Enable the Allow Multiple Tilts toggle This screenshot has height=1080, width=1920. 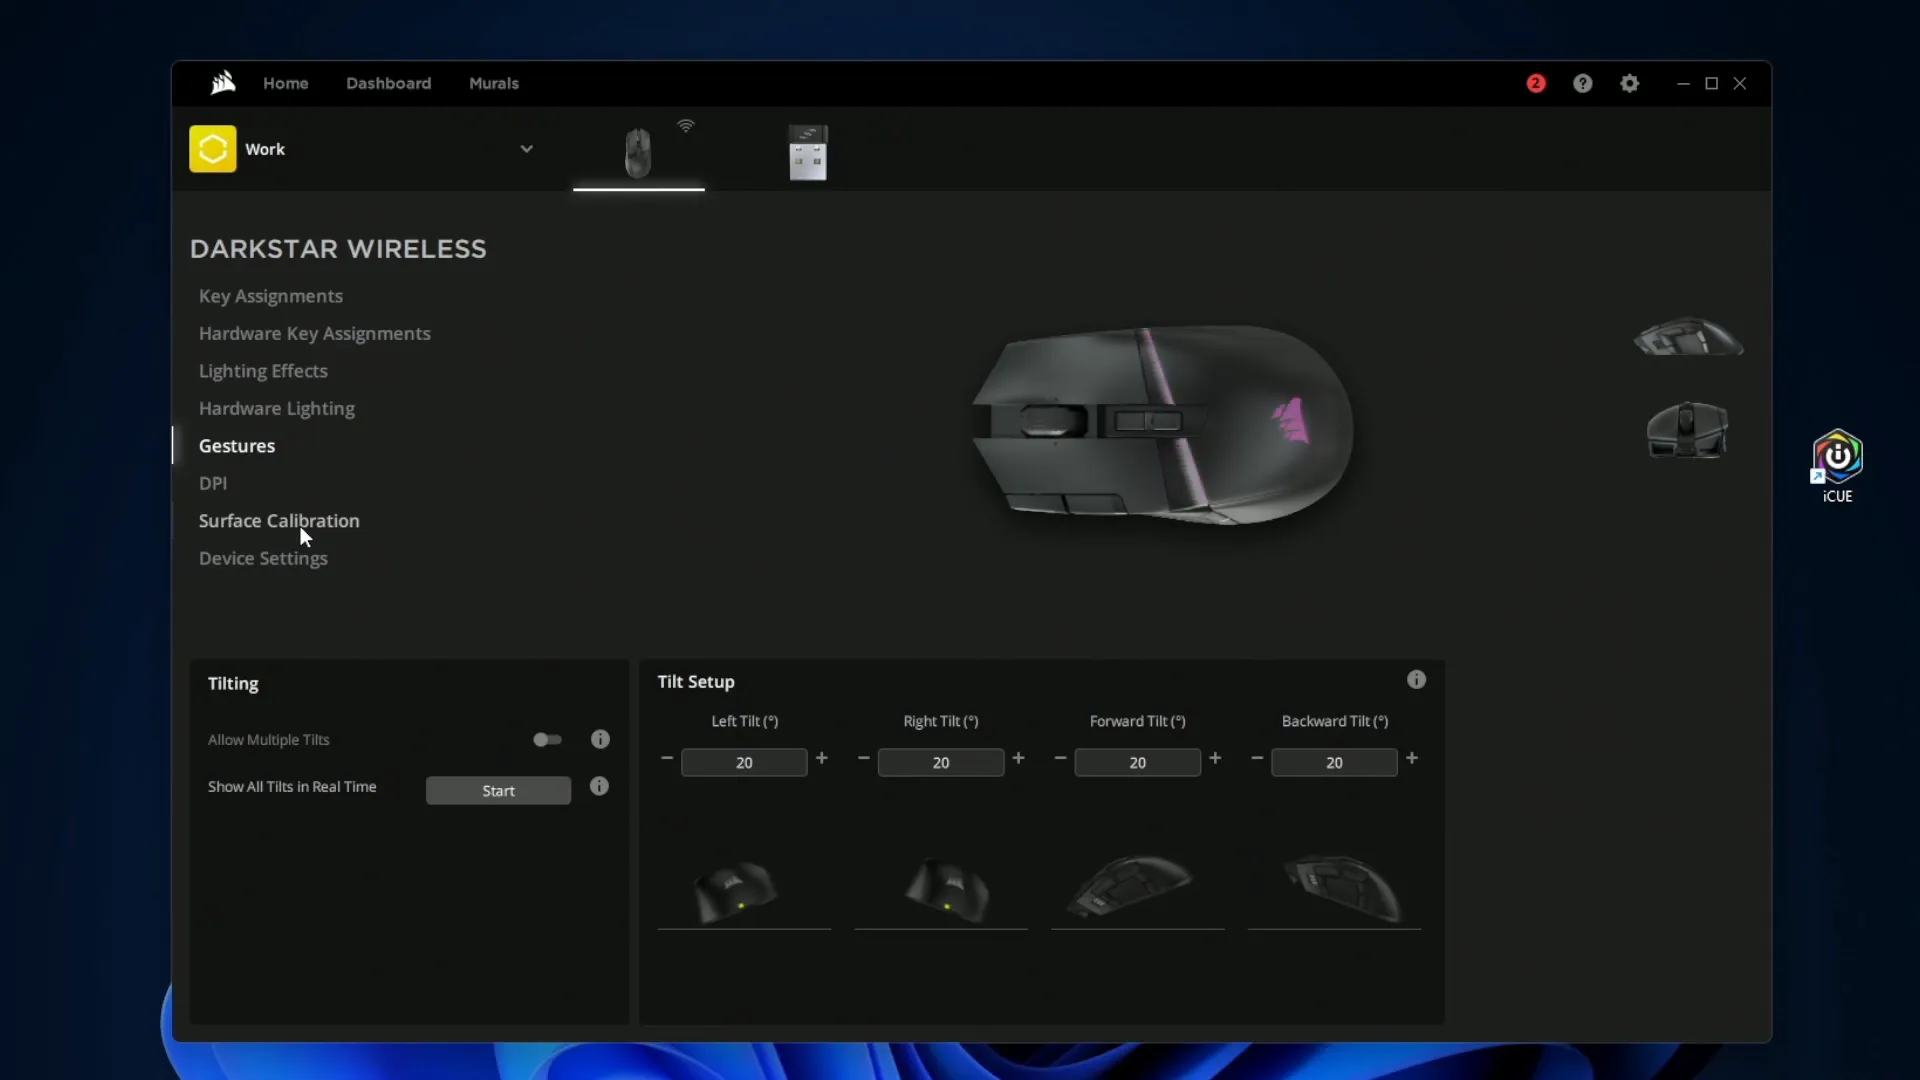pos(547,740)
